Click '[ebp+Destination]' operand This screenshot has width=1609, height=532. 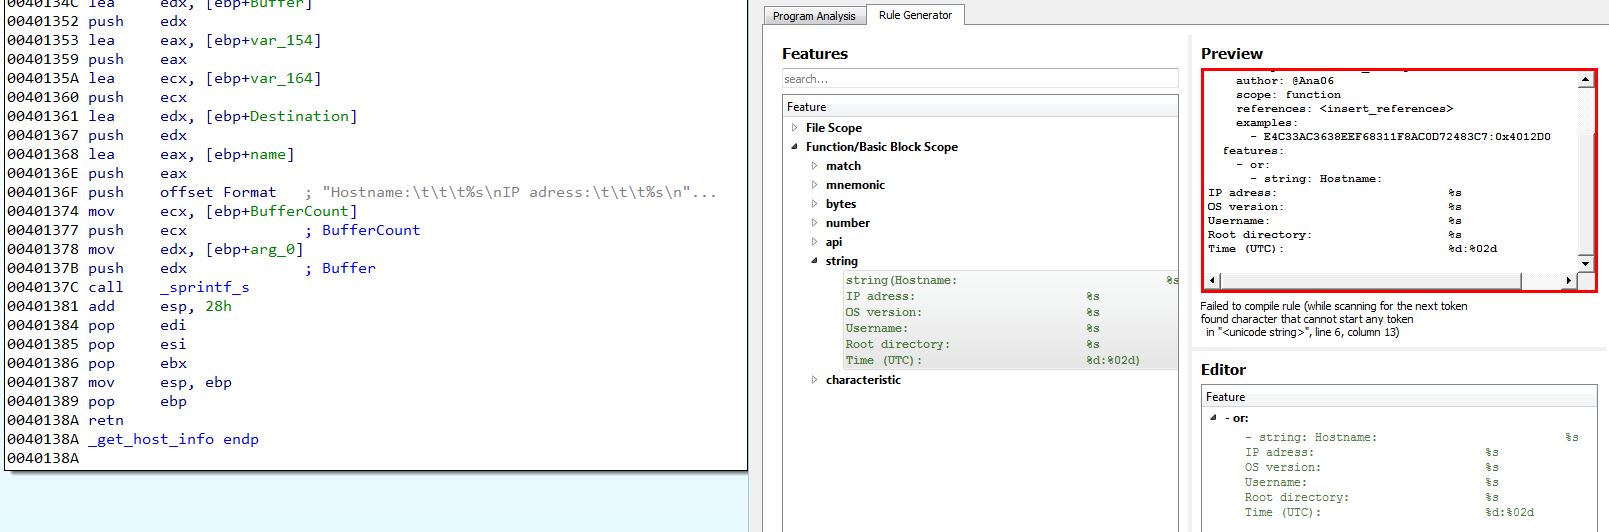pos(283,116)
